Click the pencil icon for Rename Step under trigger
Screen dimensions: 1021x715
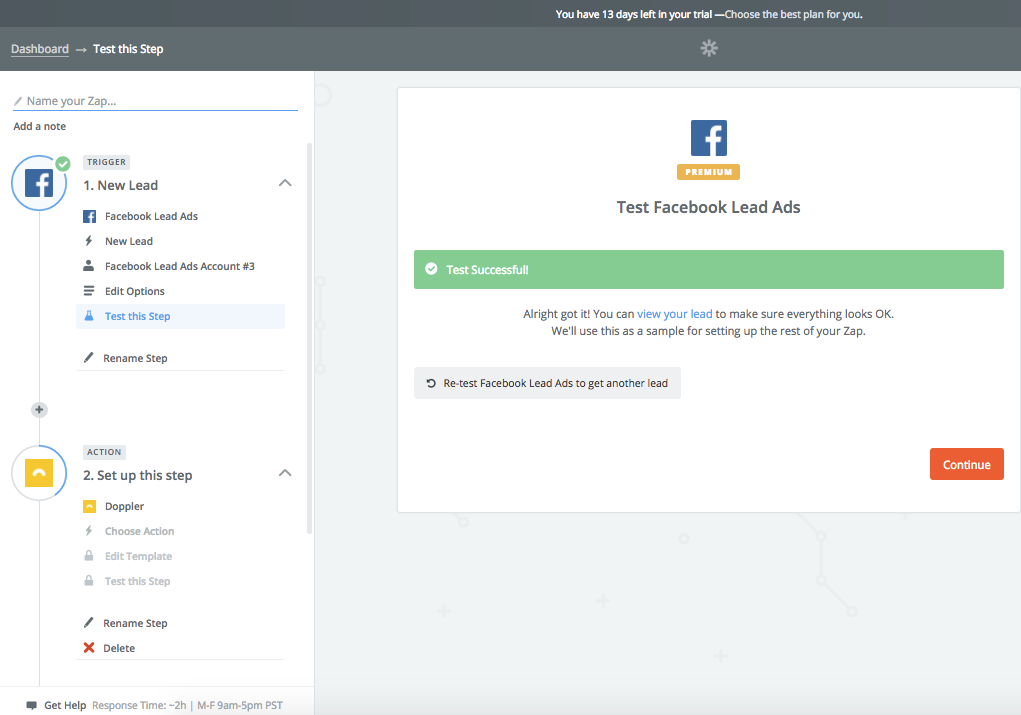(89, 358)
